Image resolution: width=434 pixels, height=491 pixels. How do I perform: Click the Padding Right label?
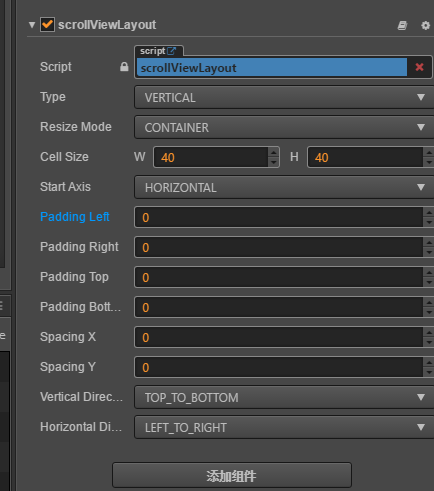click(79, 247)
